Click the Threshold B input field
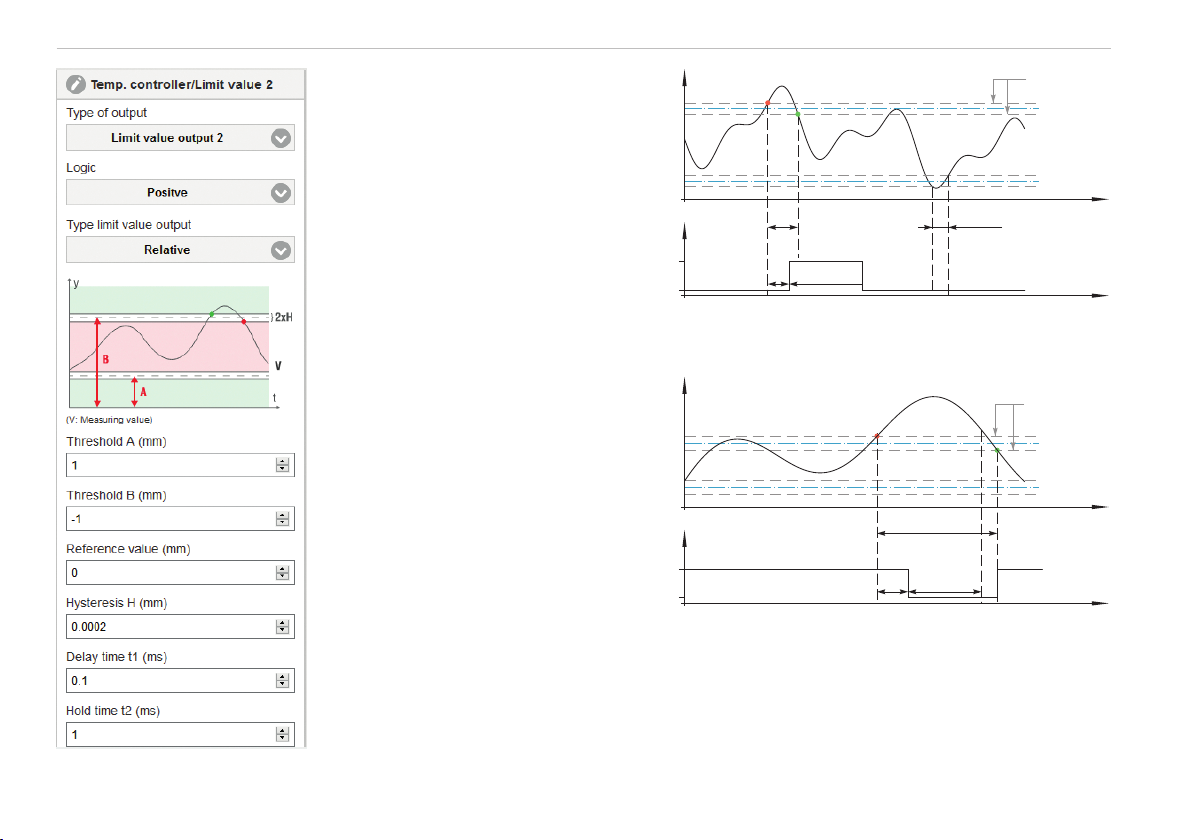1192x840 pixels. 180,519
